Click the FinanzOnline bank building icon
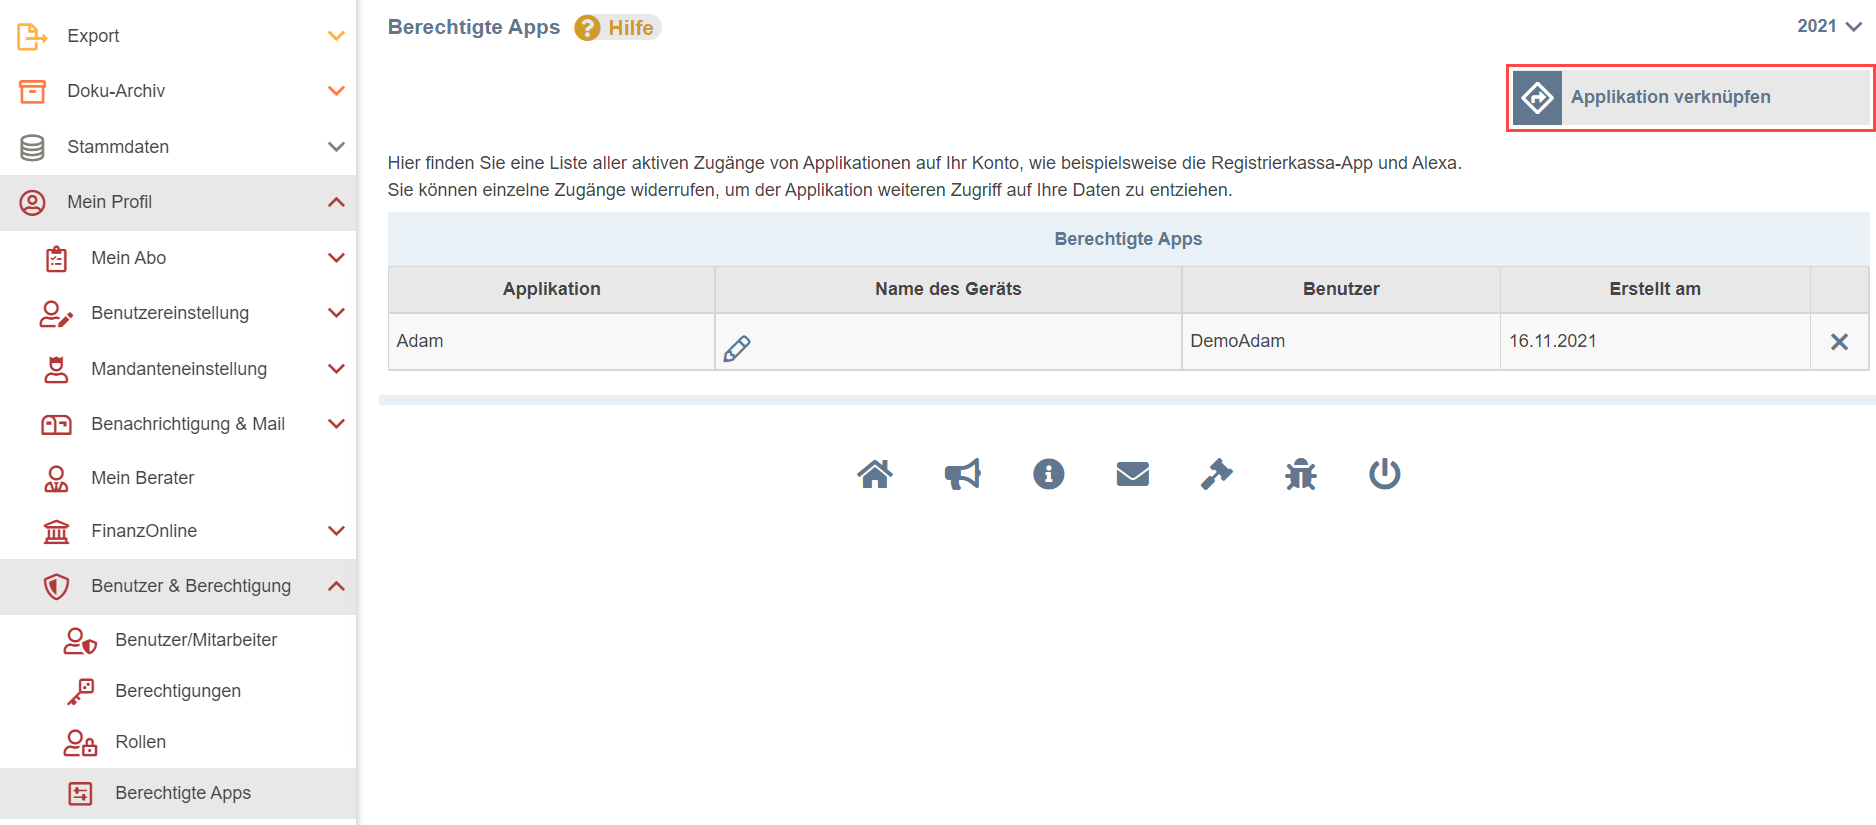This screenshot has height=825, width=1876. tap(56, 532)
